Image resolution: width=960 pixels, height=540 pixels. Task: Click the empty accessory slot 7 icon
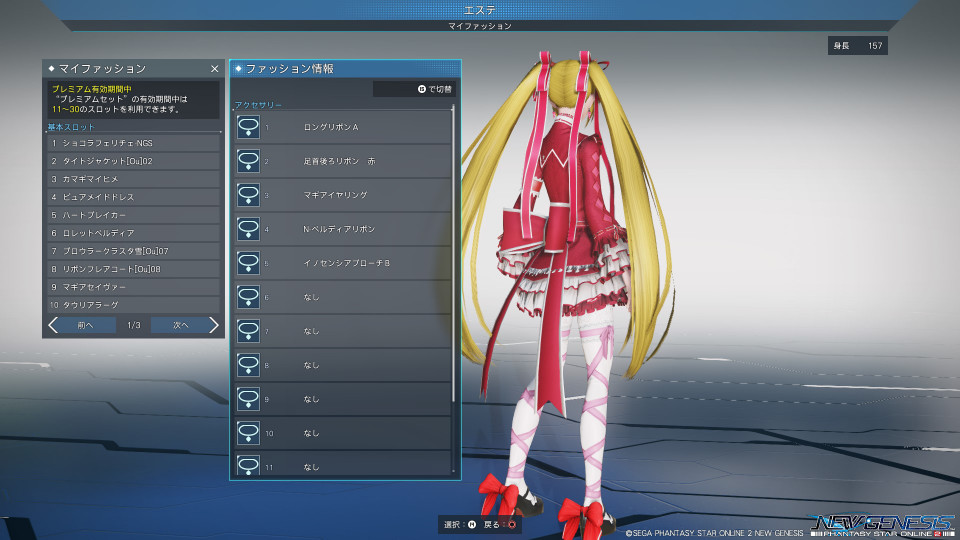point(248,331)
